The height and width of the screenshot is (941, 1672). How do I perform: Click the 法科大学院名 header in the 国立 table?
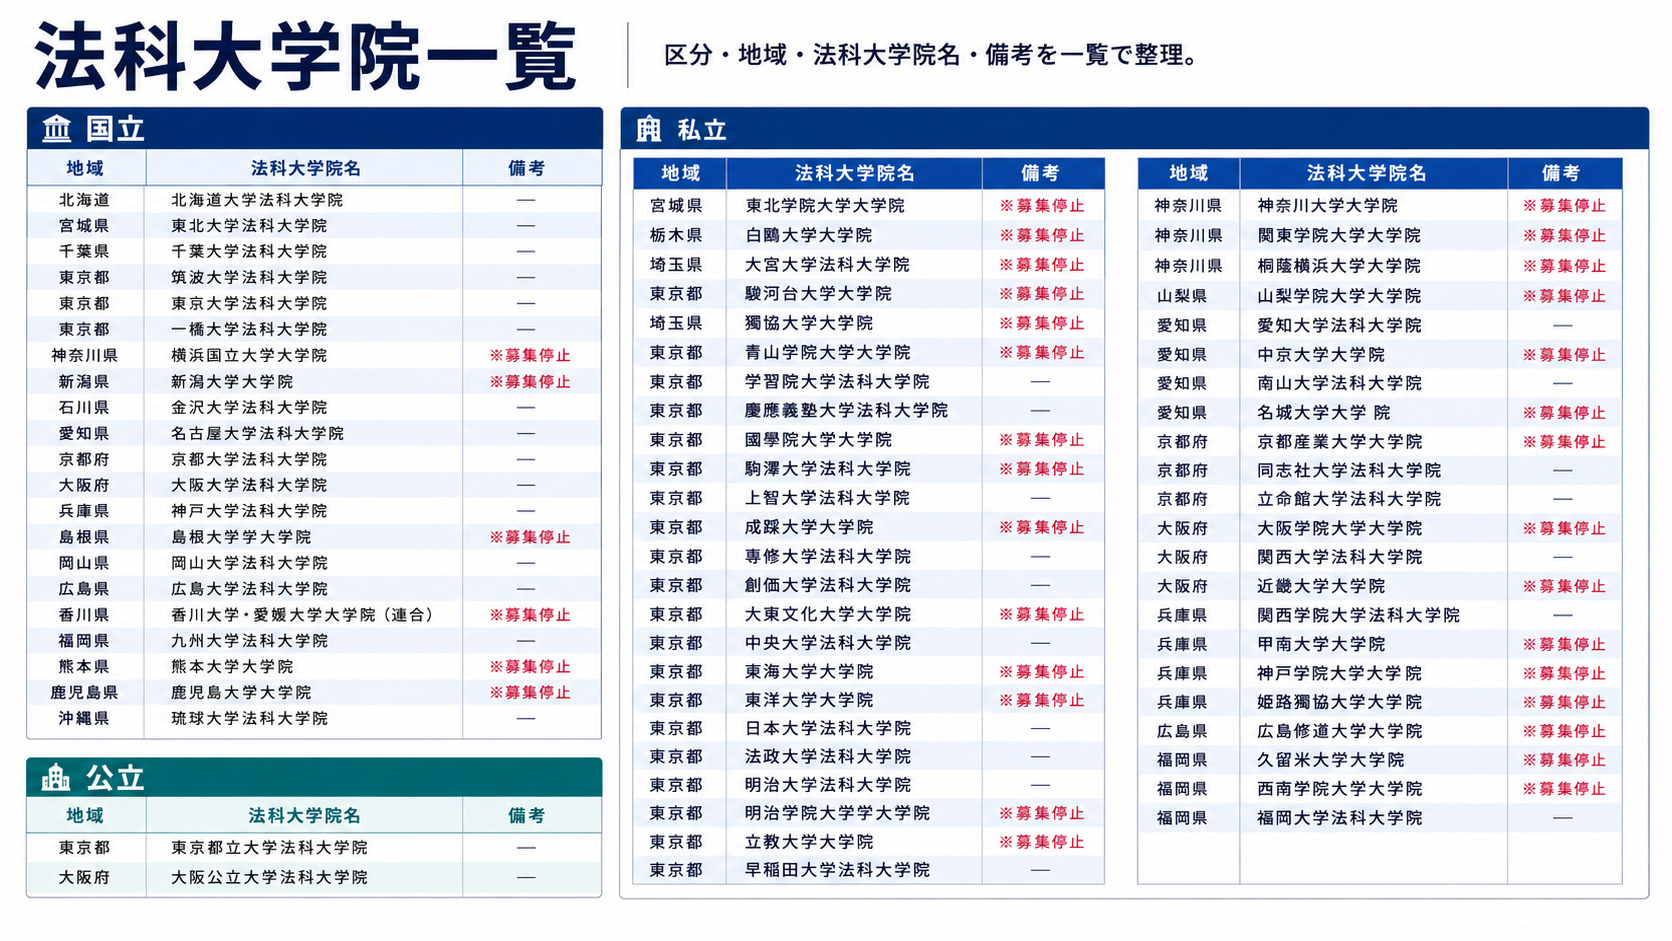305,168
